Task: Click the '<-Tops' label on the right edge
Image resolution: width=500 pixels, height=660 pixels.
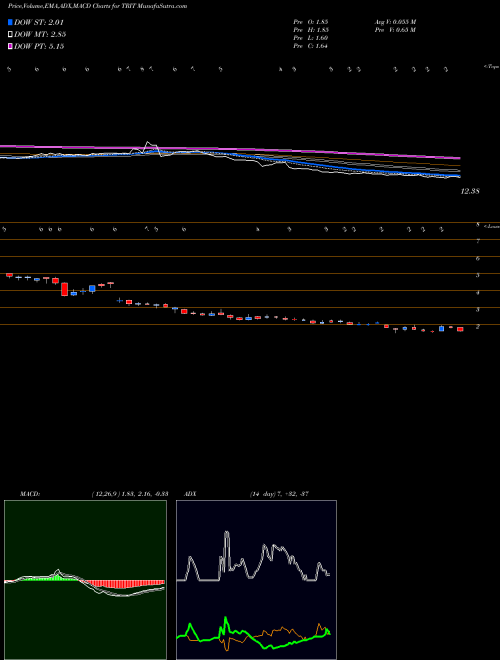Action: pos(491,67)
